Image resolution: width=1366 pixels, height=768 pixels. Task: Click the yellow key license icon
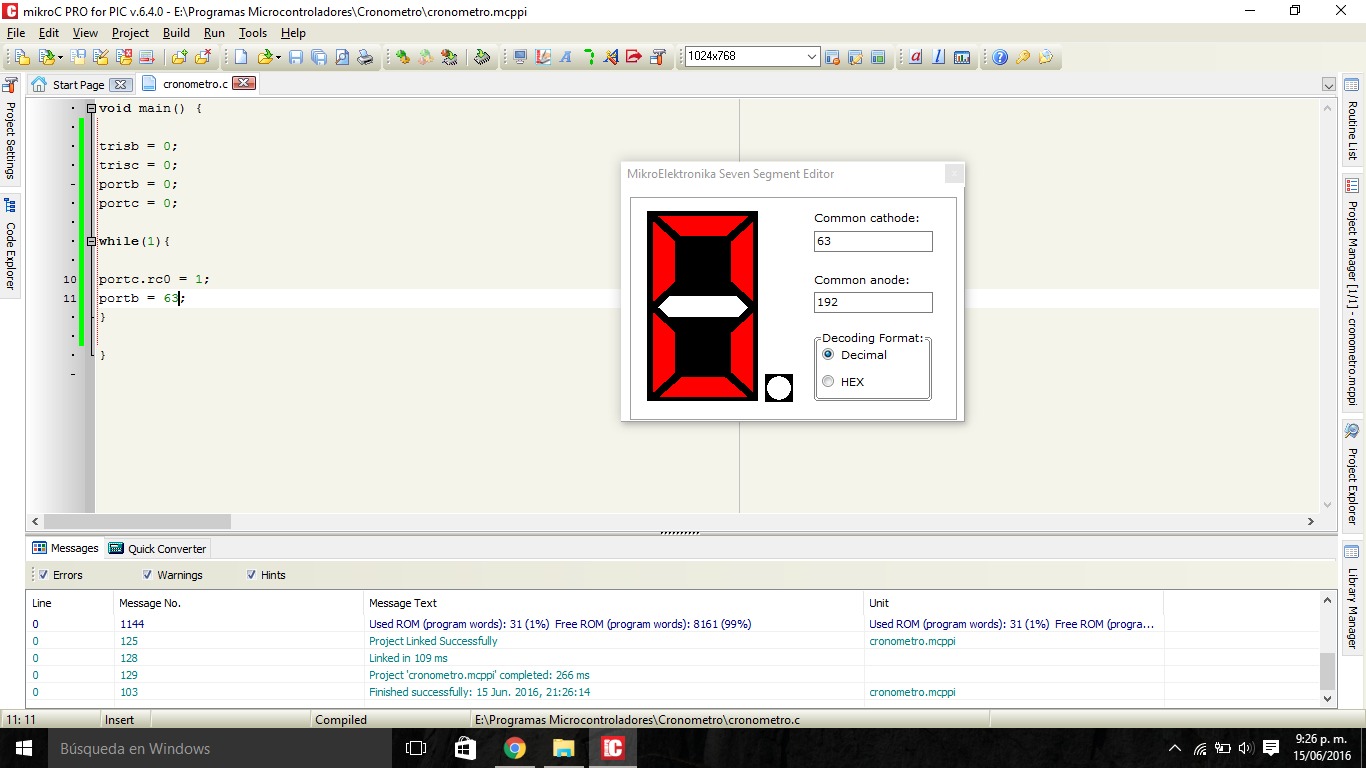pyautogui.click(x=1023, y=57)
